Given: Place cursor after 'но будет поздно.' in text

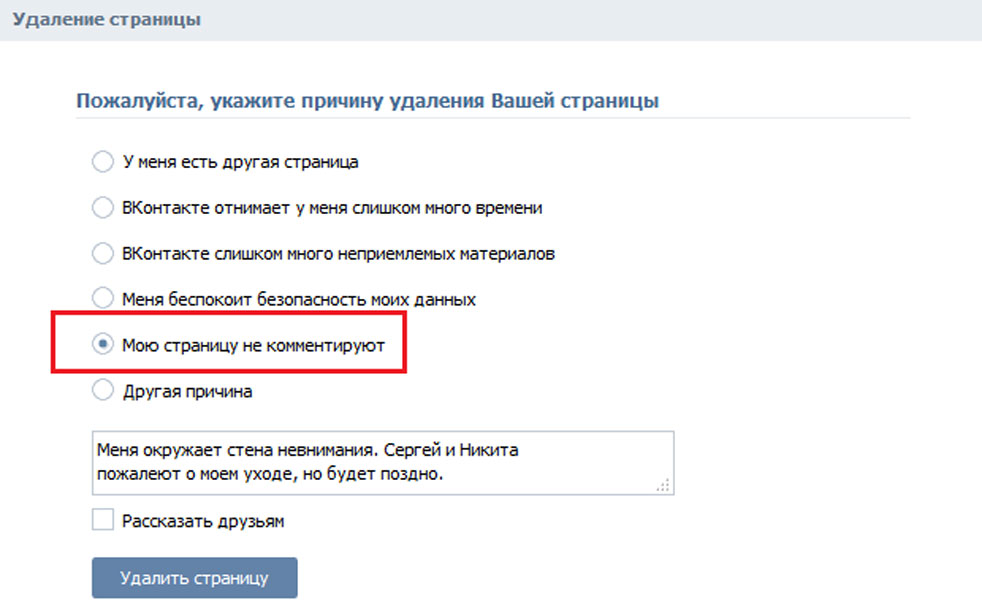Looking at the screenshot, I should (444, 474).
